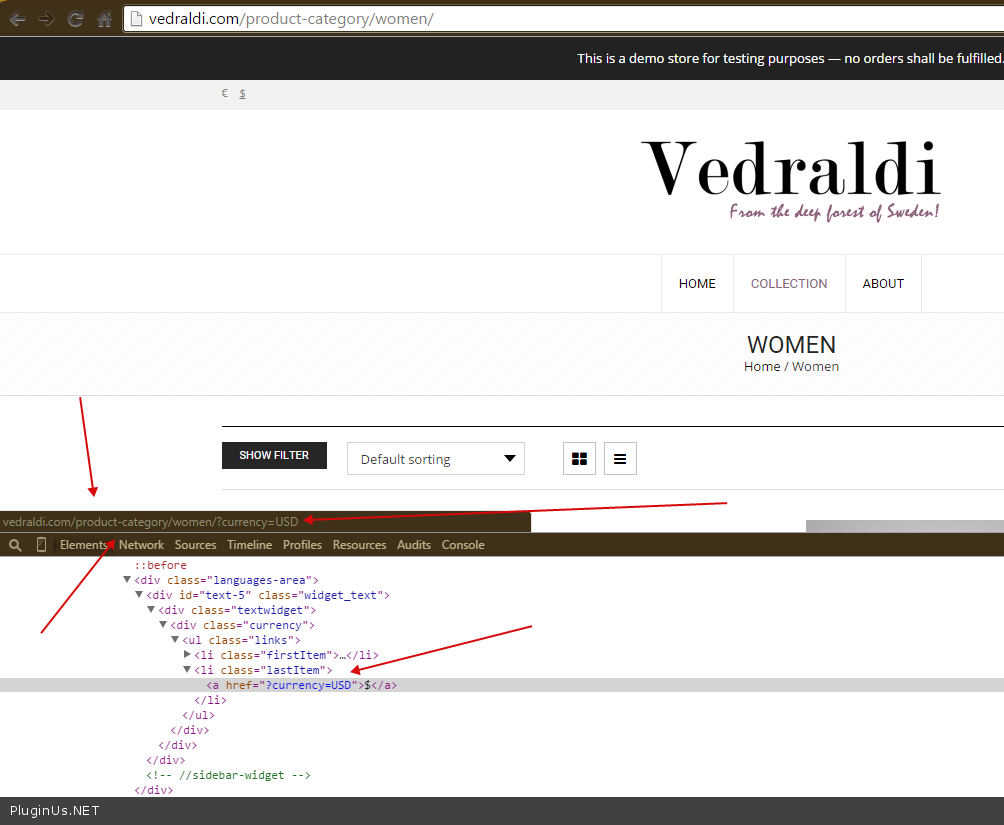1004x825 pixels.
Task: Toggle DevTools device mode icon
Action: [41, 545]
